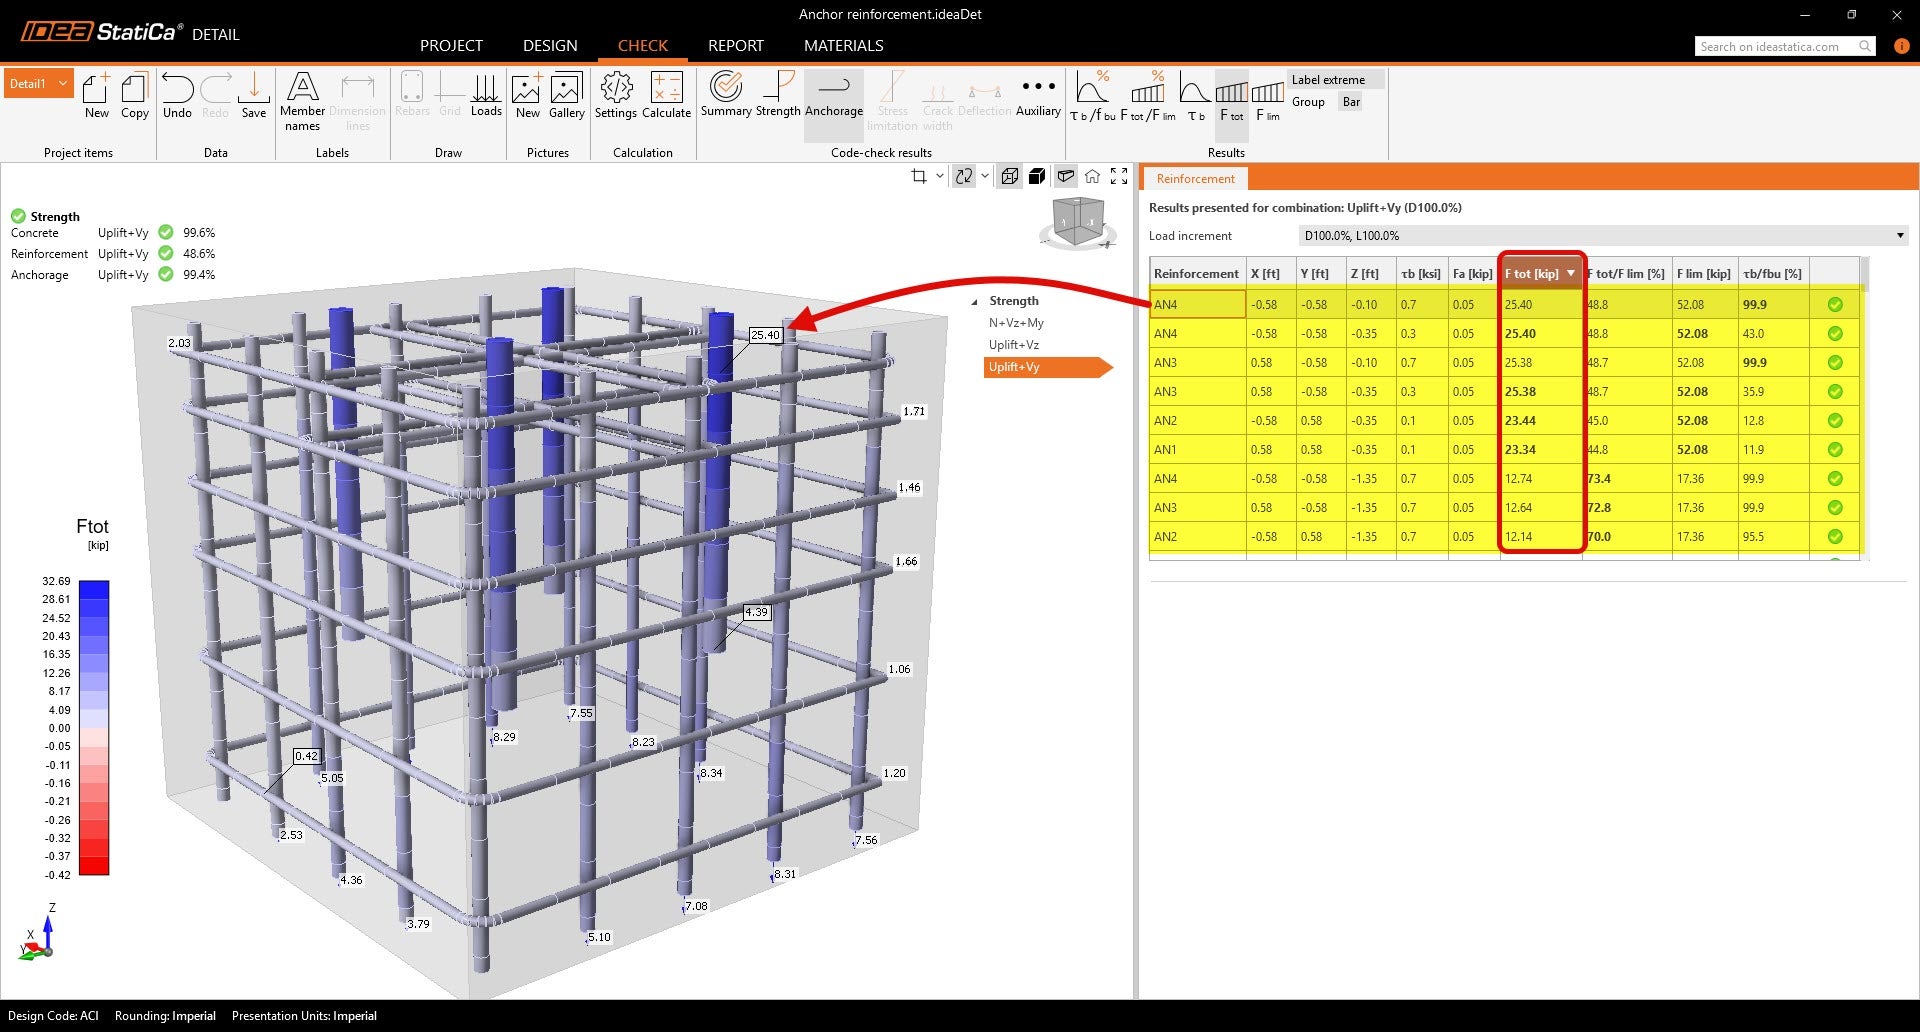Open the Load increment dropdown

[1899, 236]
